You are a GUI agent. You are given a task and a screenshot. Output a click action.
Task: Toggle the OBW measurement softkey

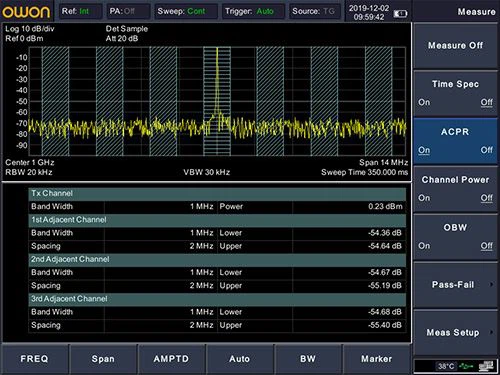[x=455, y=237]
